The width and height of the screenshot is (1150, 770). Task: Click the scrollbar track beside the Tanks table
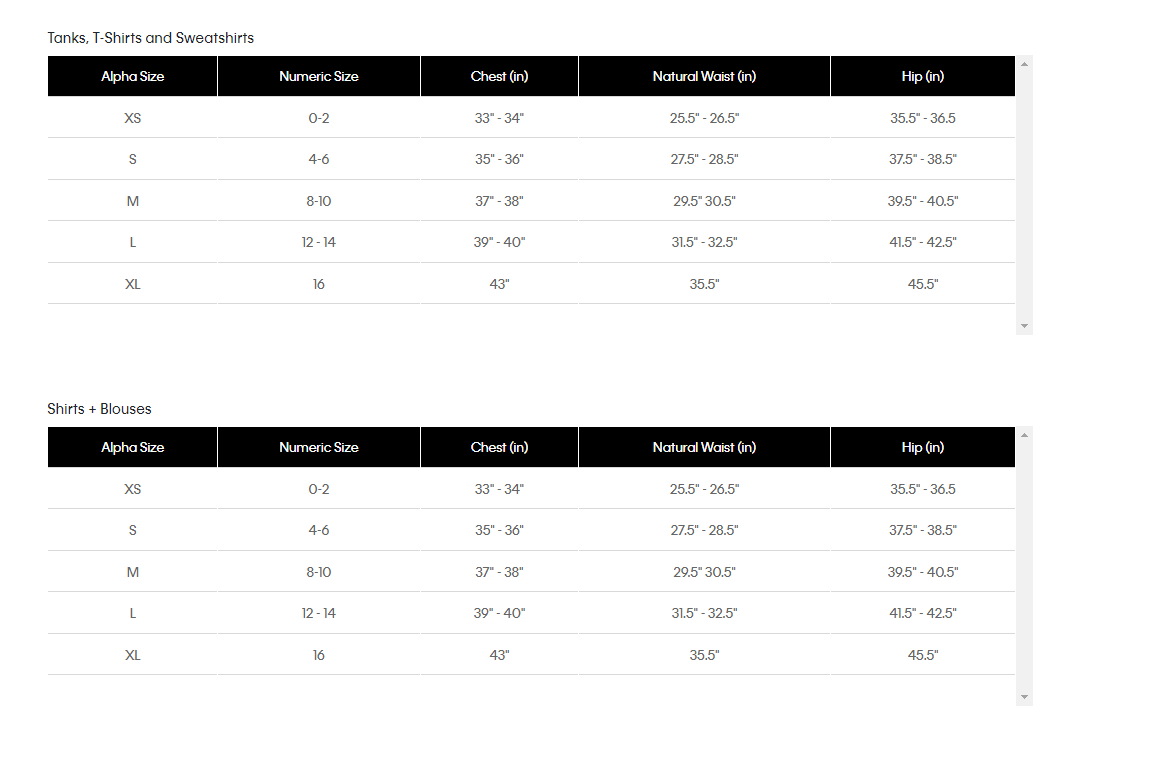tap(1025, 195)
